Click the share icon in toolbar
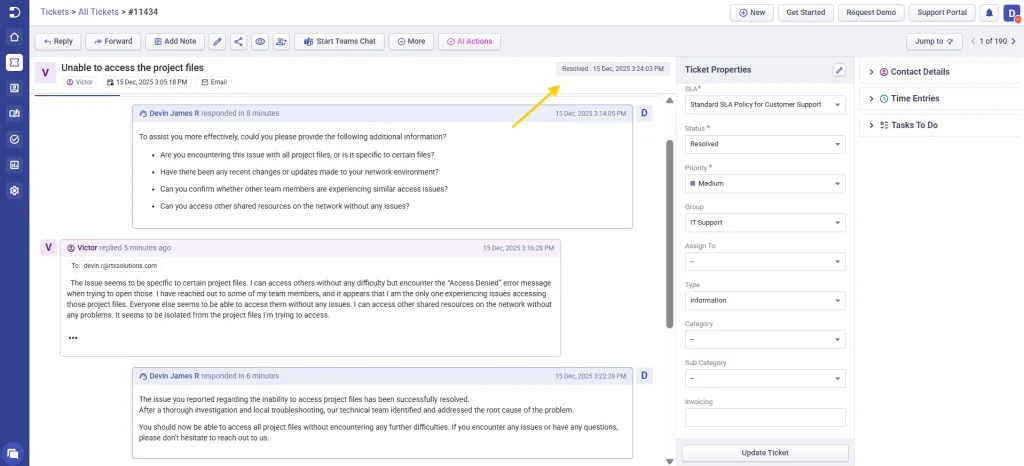 click(239, 42)
